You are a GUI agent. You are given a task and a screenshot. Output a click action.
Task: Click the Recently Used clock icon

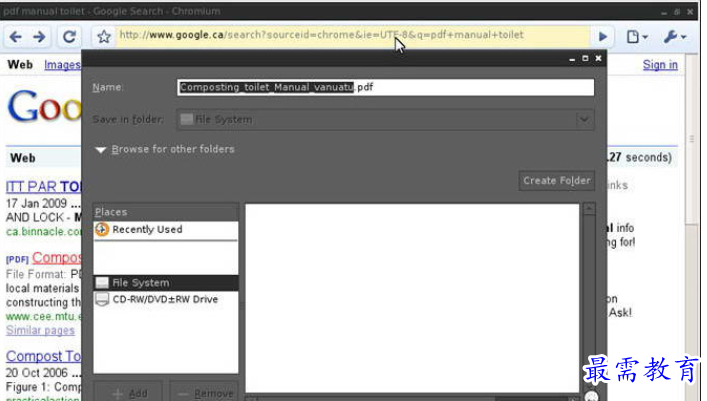[102, 230]
